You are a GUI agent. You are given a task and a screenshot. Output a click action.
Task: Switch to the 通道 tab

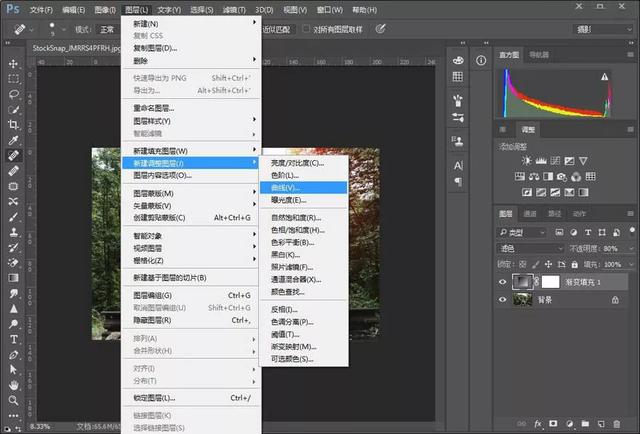530,213
